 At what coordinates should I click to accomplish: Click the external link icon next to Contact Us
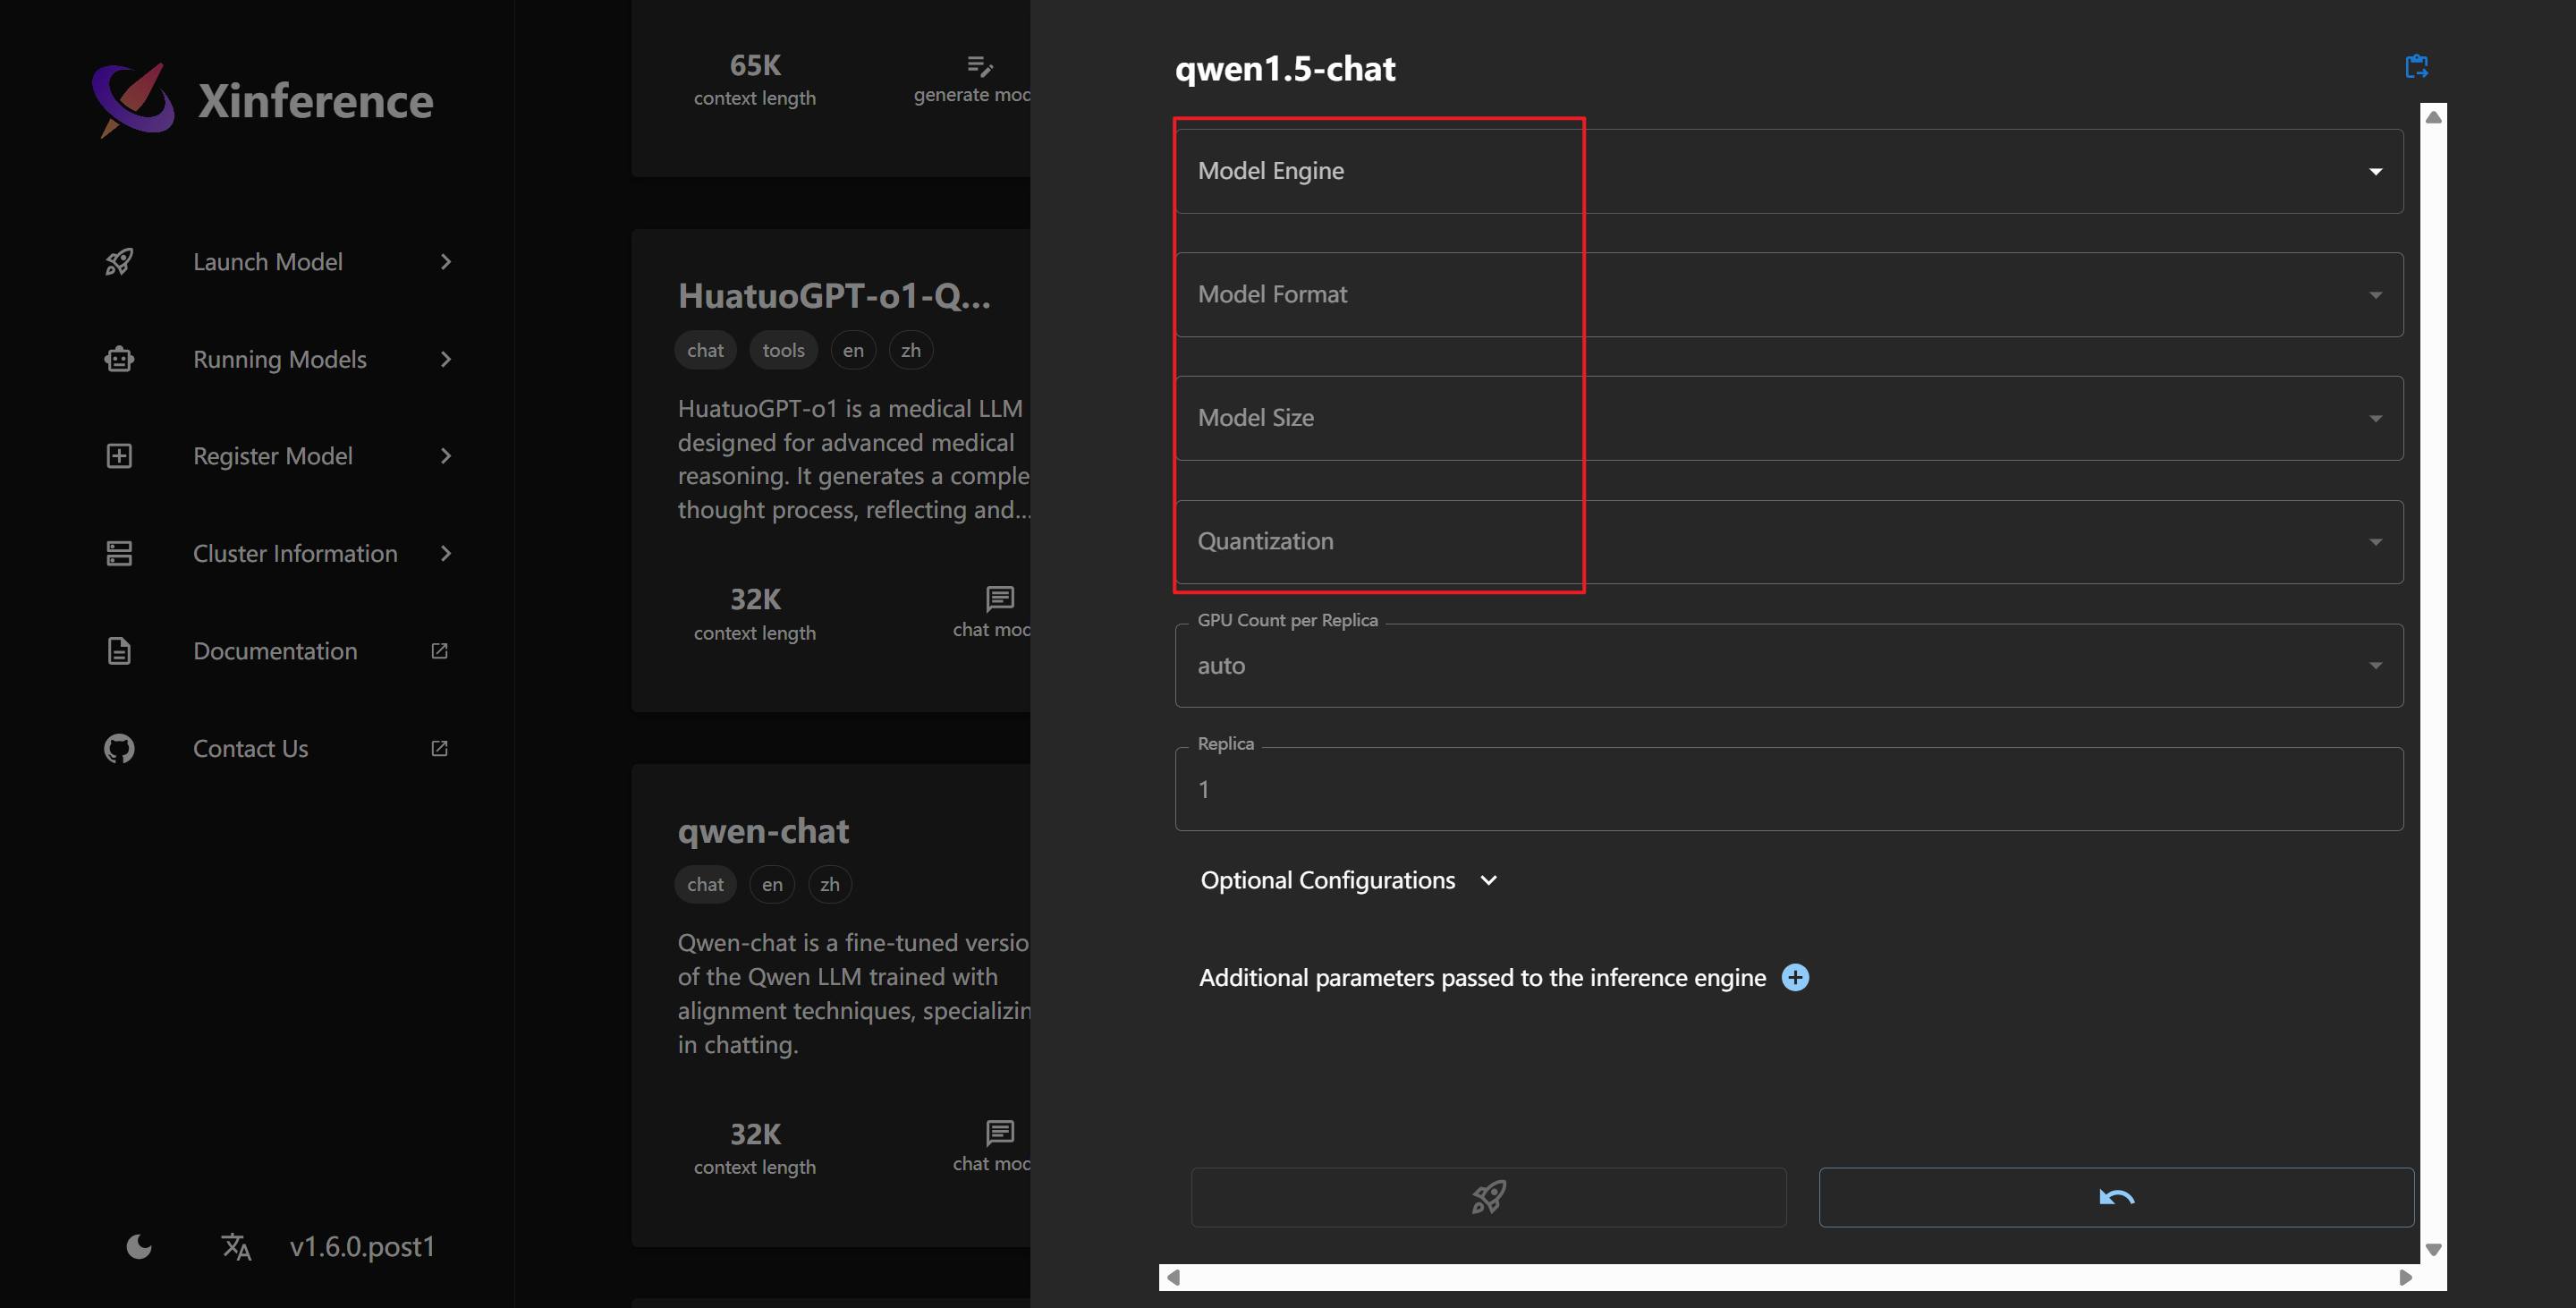pyautogui.click(x=439, y=748)
